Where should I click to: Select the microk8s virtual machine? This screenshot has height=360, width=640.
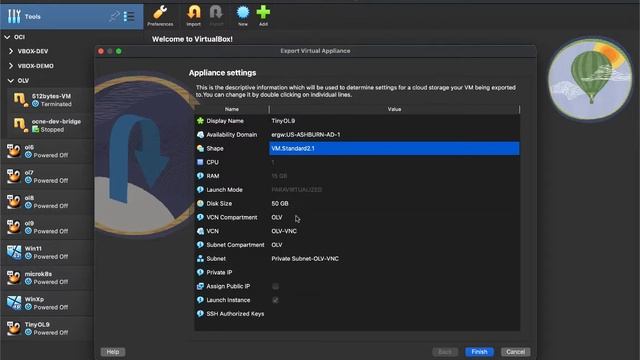pyautogui.click(x=47, y=278)
